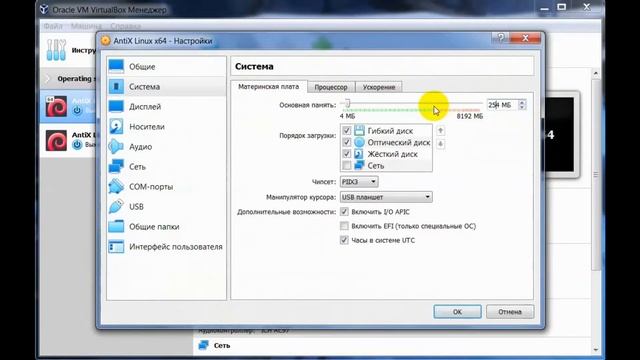Select Оптический диск text in boot order

[x=399, y=142]
